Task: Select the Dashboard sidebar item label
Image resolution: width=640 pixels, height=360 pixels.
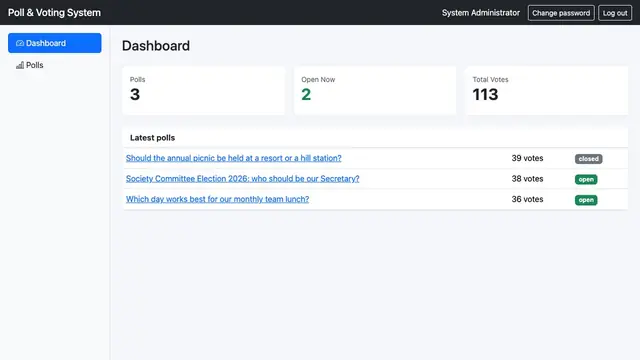Action: coord(46,43)
